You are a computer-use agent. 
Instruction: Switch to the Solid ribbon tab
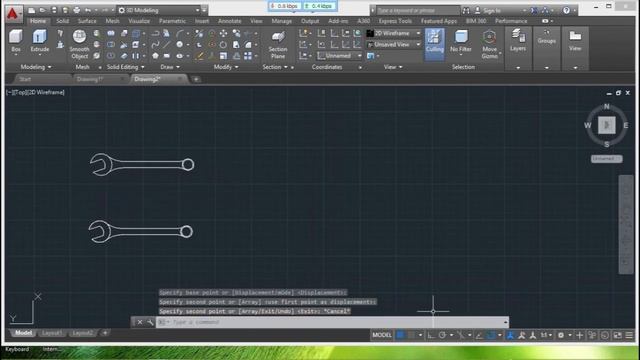(x=62, y=21)
